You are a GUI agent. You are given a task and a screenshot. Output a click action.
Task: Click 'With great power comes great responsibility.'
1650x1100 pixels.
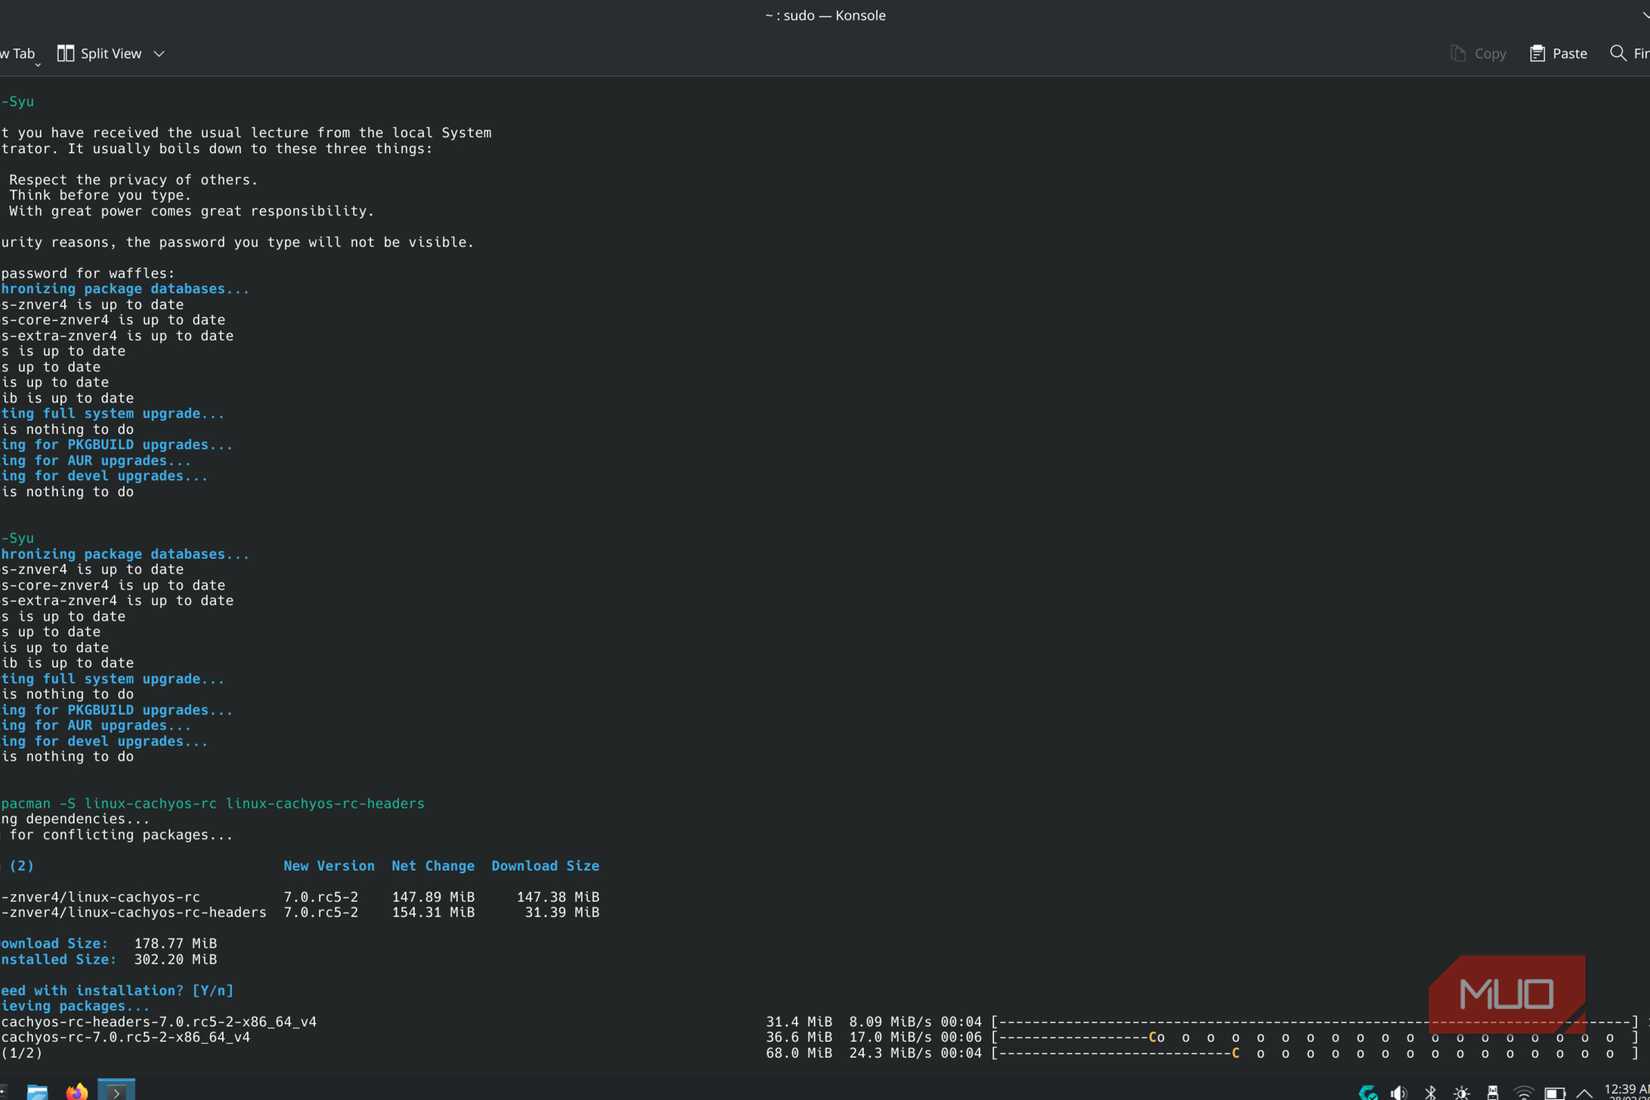191,211
